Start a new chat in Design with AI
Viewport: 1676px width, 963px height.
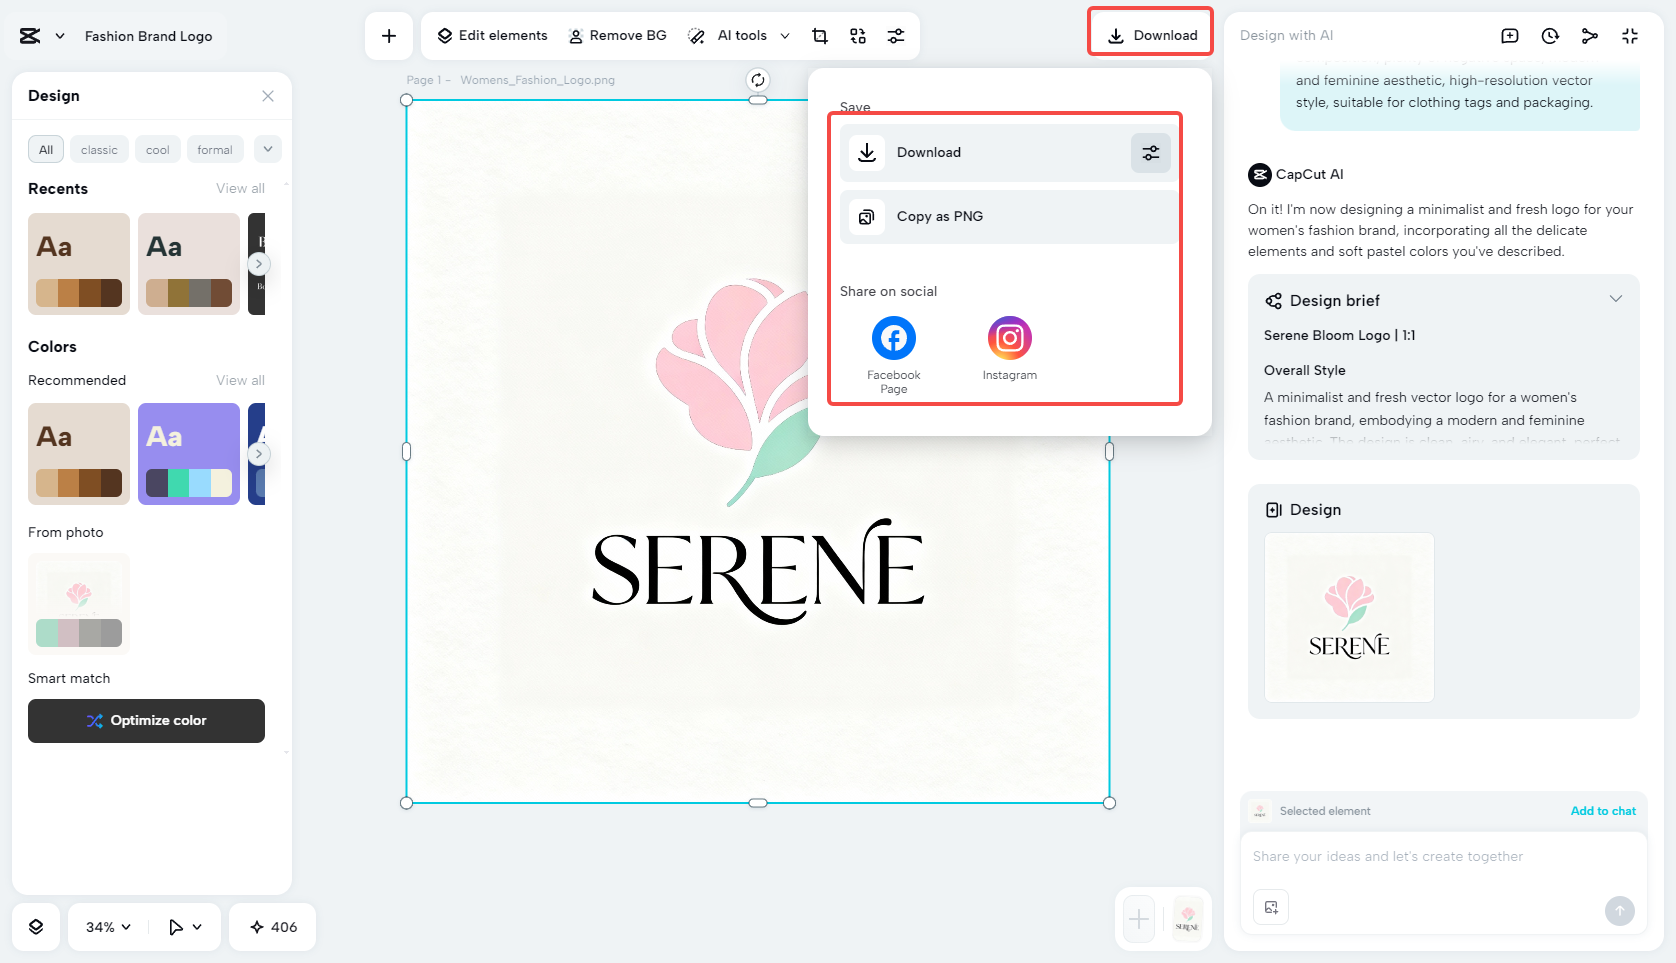1510,35
